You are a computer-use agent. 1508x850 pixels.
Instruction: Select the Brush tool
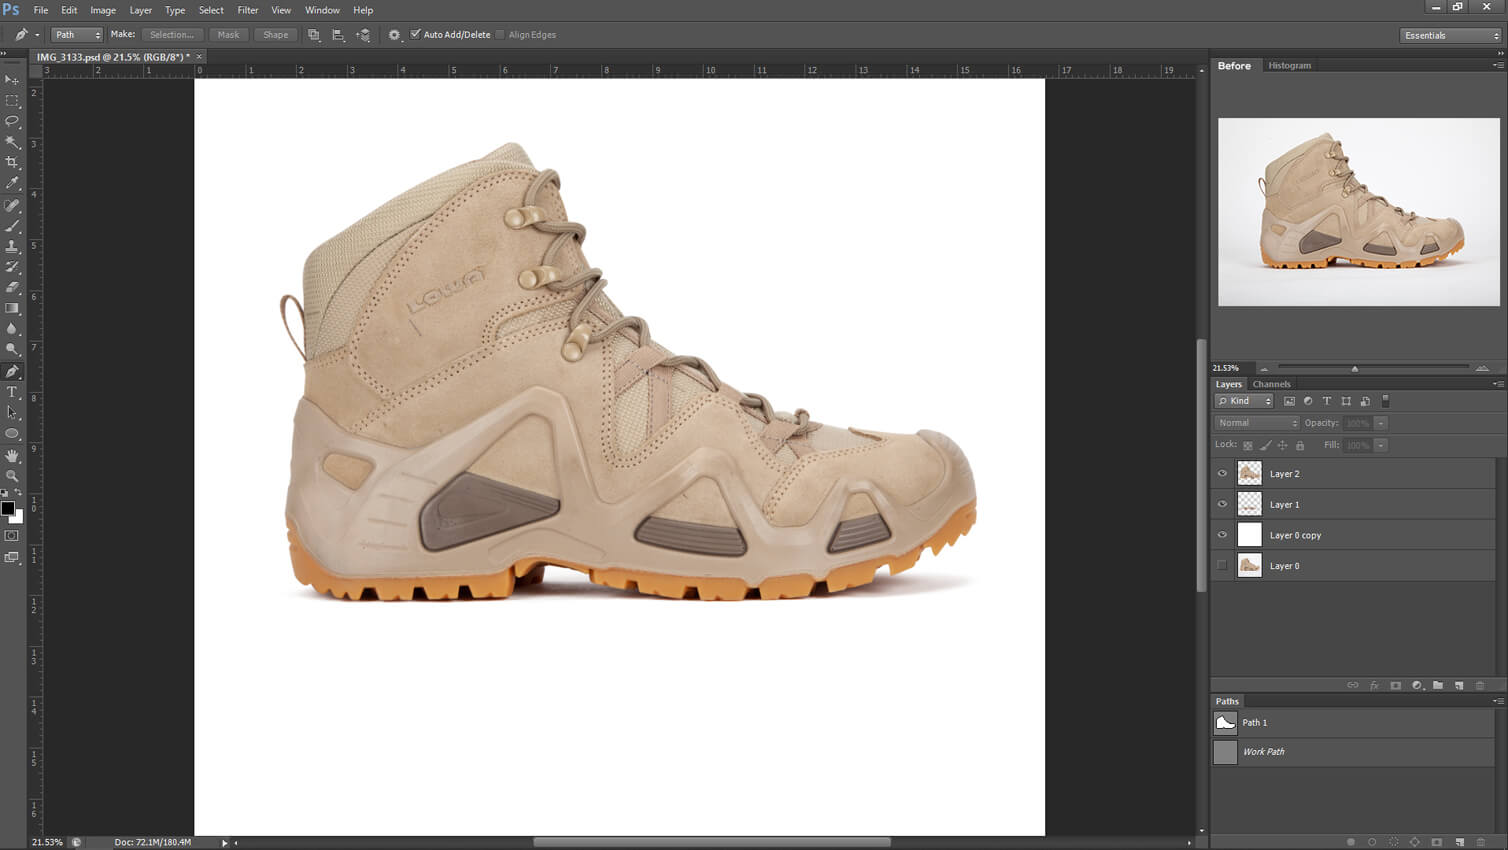coord(12,226)
